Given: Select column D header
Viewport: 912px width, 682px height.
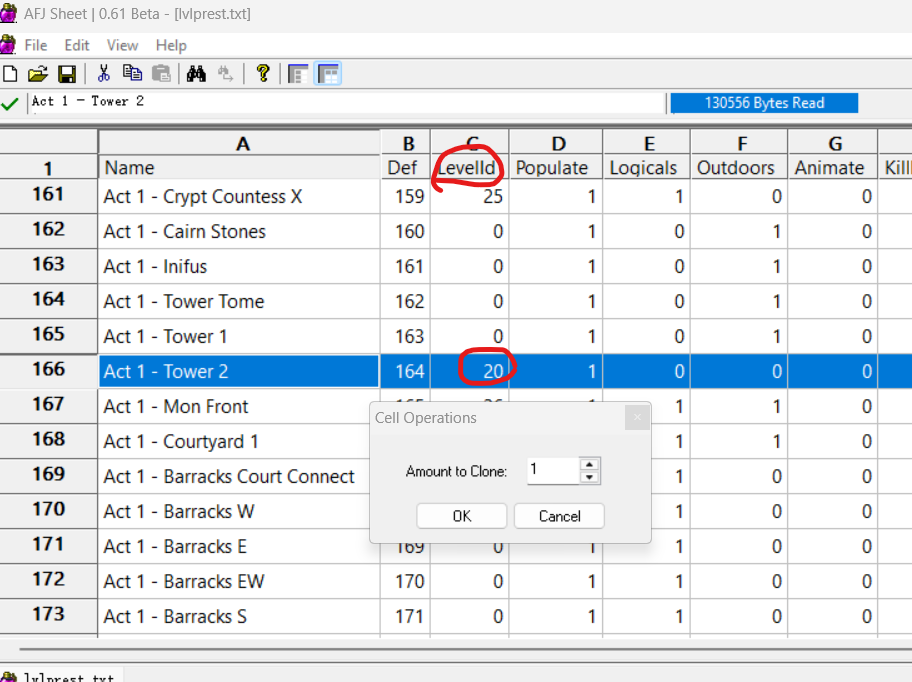Looking at the screenshot, I should coord(556,143).
